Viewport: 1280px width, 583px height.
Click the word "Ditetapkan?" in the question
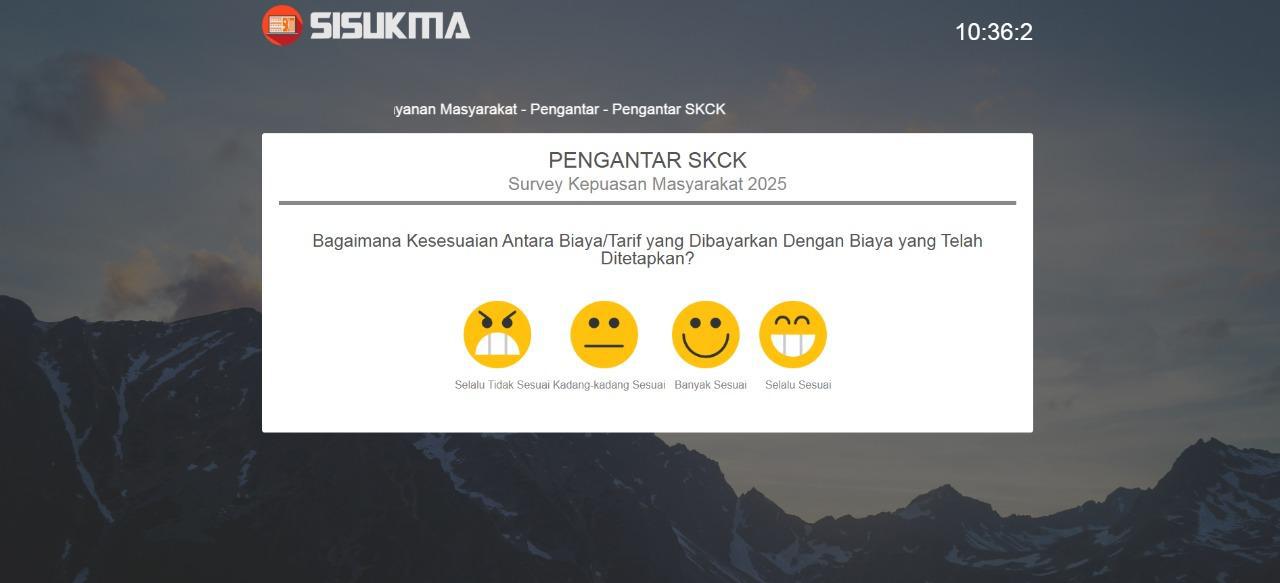[x=648, y=258]
